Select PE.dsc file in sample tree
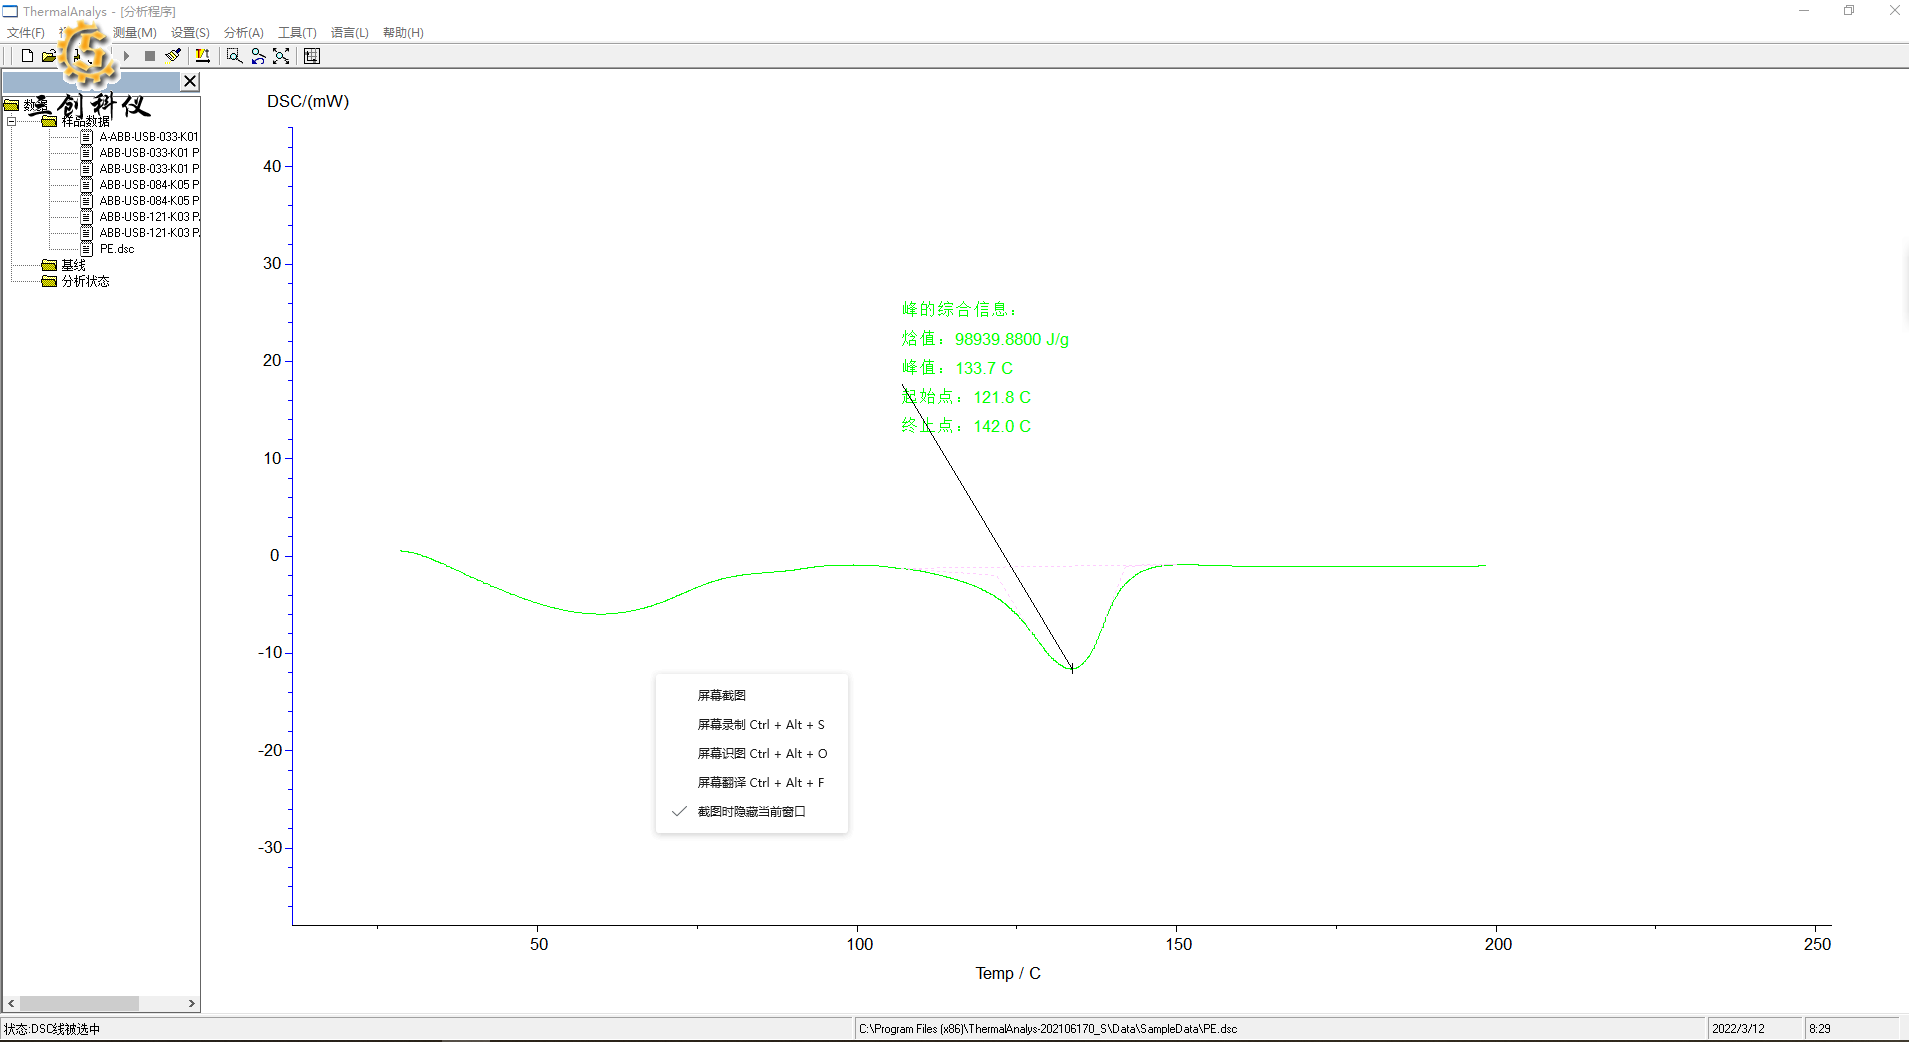 (x=116, y=249)
